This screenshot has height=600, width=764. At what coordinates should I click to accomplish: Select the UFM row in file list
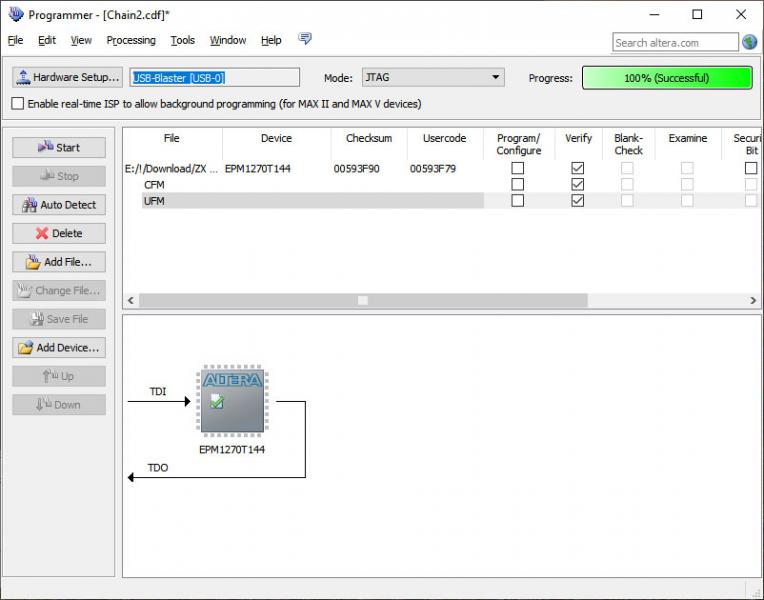(x=300, y=201)
